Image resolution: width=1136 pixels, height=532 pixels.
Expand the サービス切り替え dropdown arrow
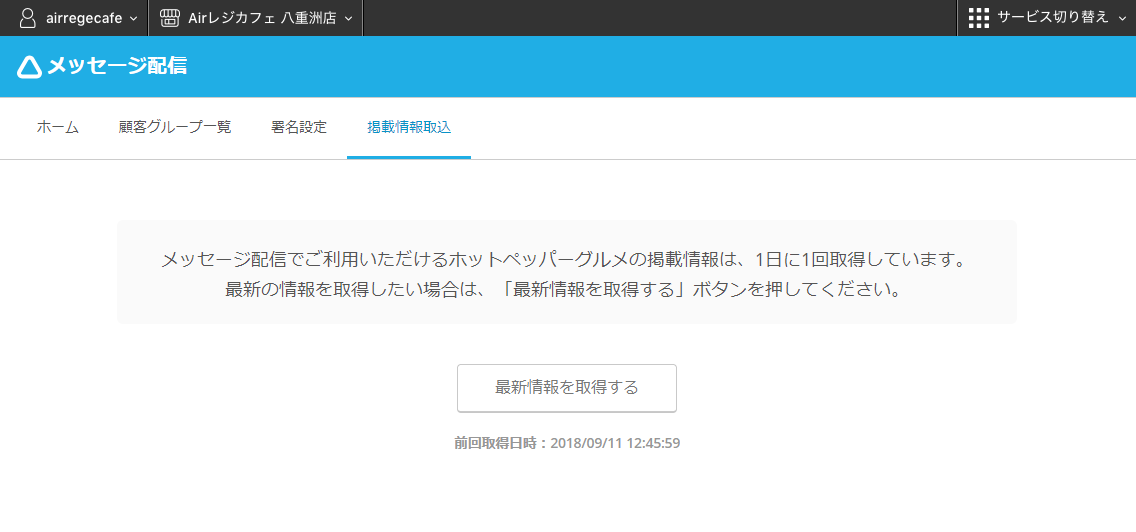pyautogui.click(x=1123, y=19)
